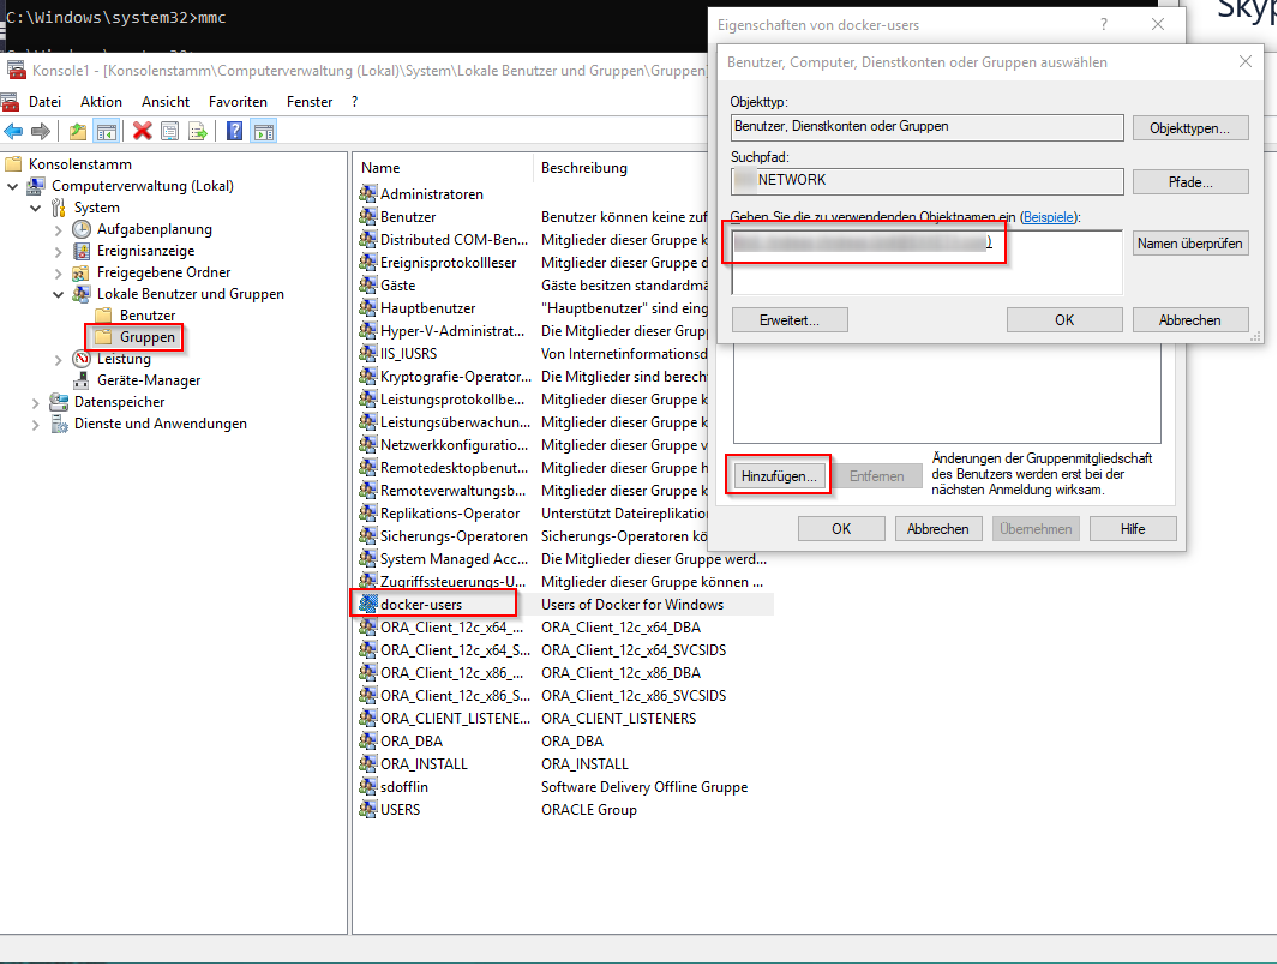The image size is (1277, 964).
Task: Collapse the Lokale Benutzer und Gruppen node
Action: (58, 295)
